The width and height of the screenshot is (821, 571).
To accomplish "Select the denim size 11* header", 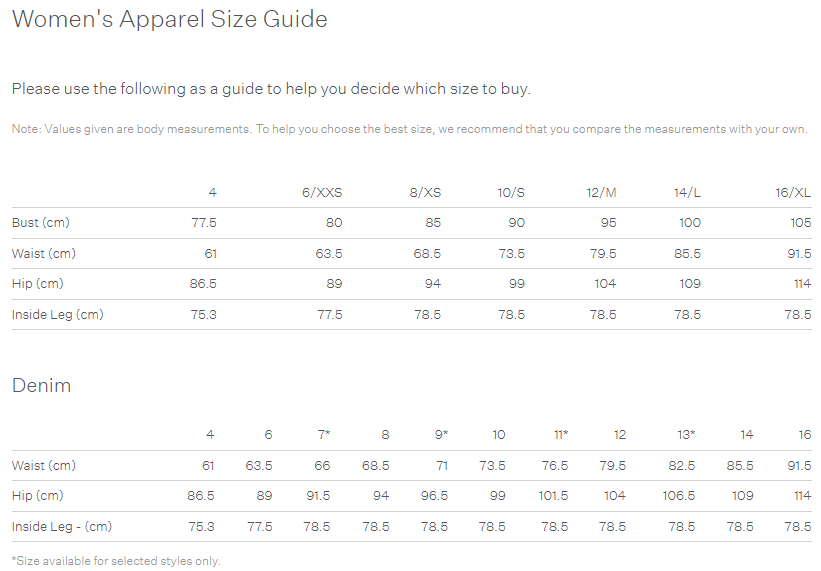I will (x=561, y=434).
